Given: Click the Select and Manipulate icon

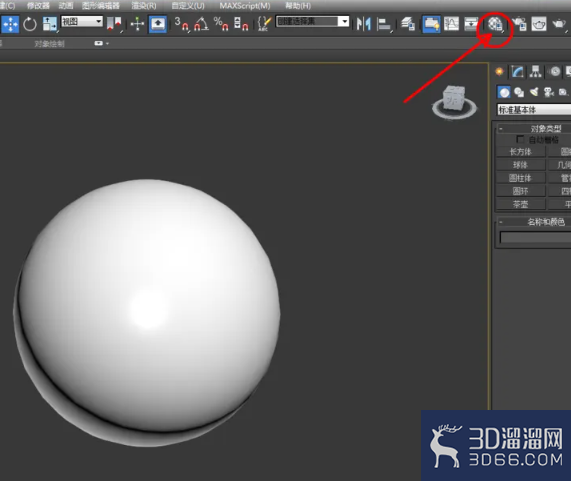Looking at the screenshot, I should (137, 24).
